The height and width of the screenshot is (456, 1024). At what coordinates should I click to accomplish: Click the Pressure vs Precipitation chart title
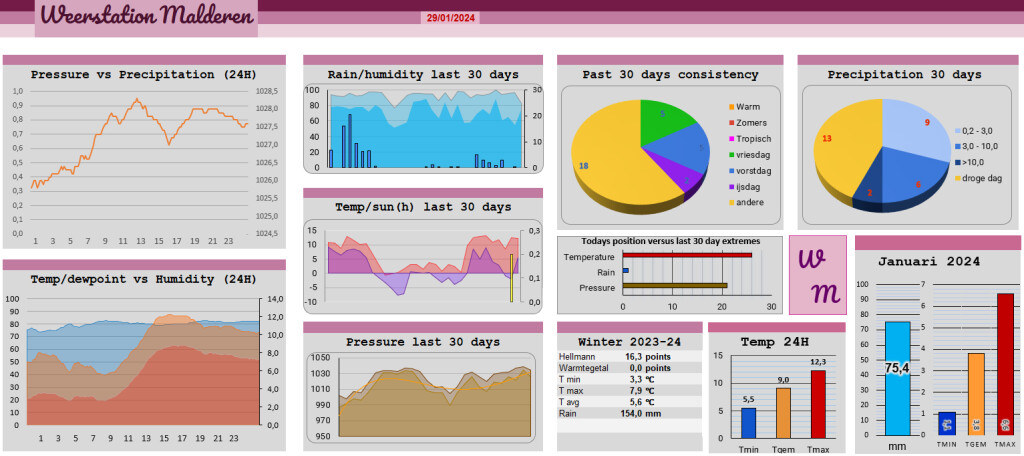(x=144, y=74)
